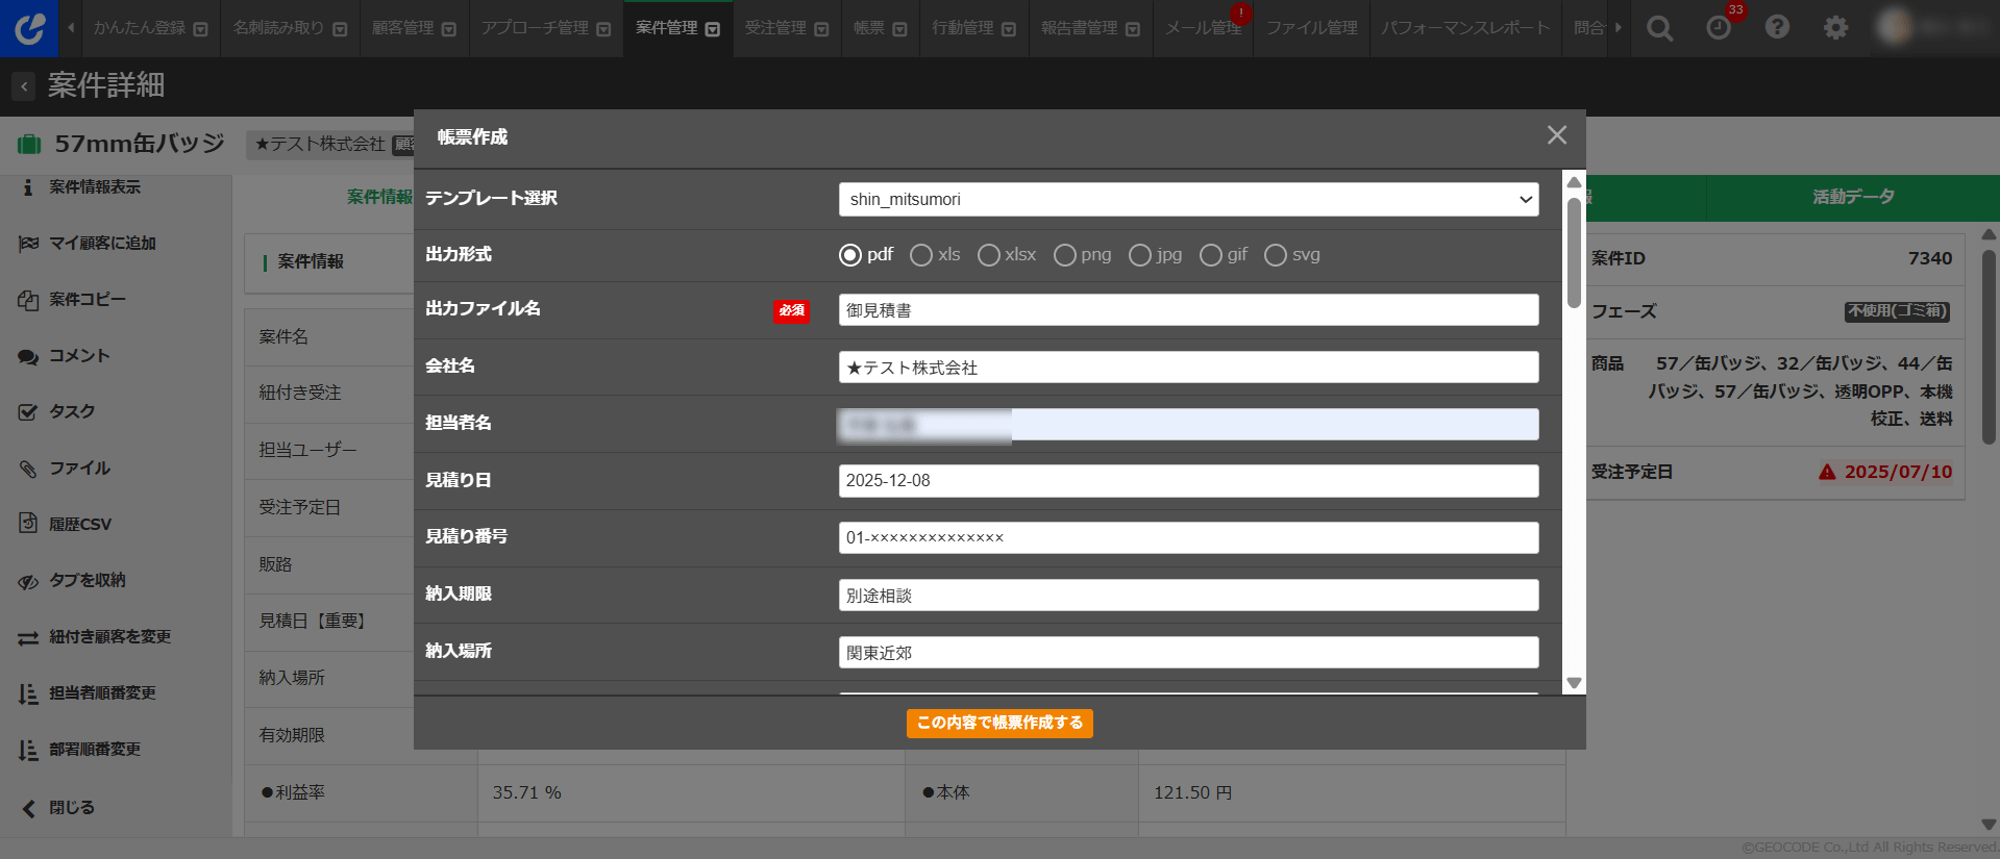The height and width of the screenshot is (859, 2000).
Task: Open the settings gear icon
Action: point(1835,28)
